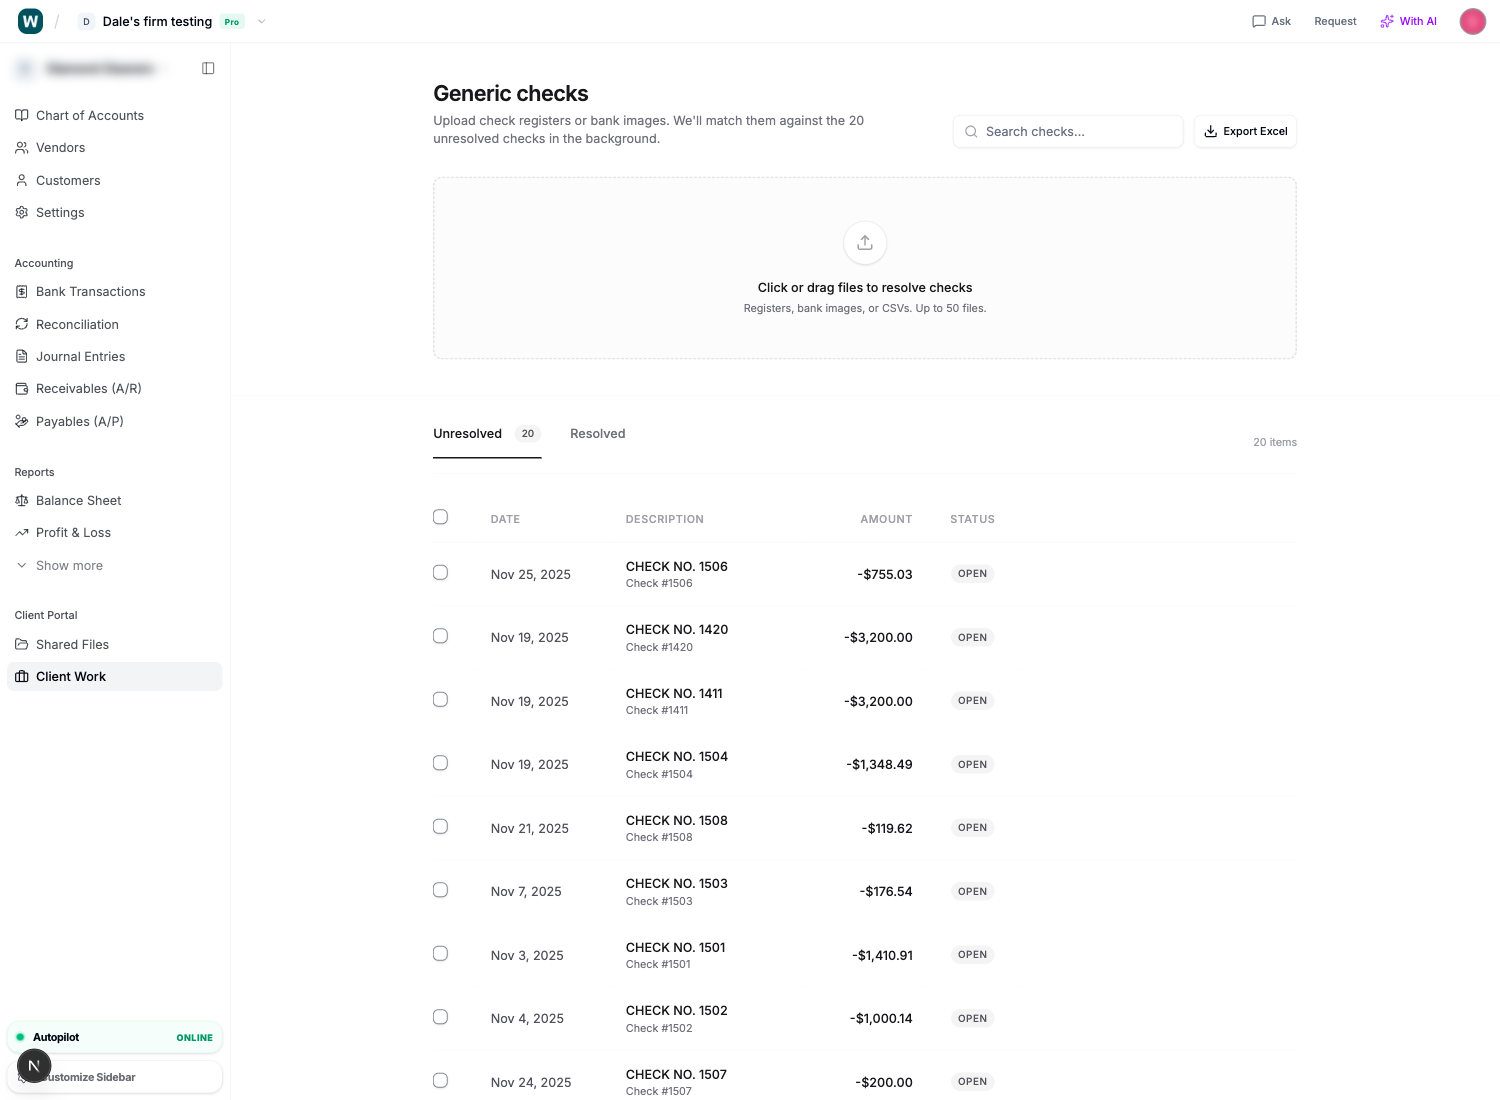1500x1100 pixels.
Task: Open the workspace switcher next to Dale's firm testing
Action: pyautogui.click(x=261, y=21)
